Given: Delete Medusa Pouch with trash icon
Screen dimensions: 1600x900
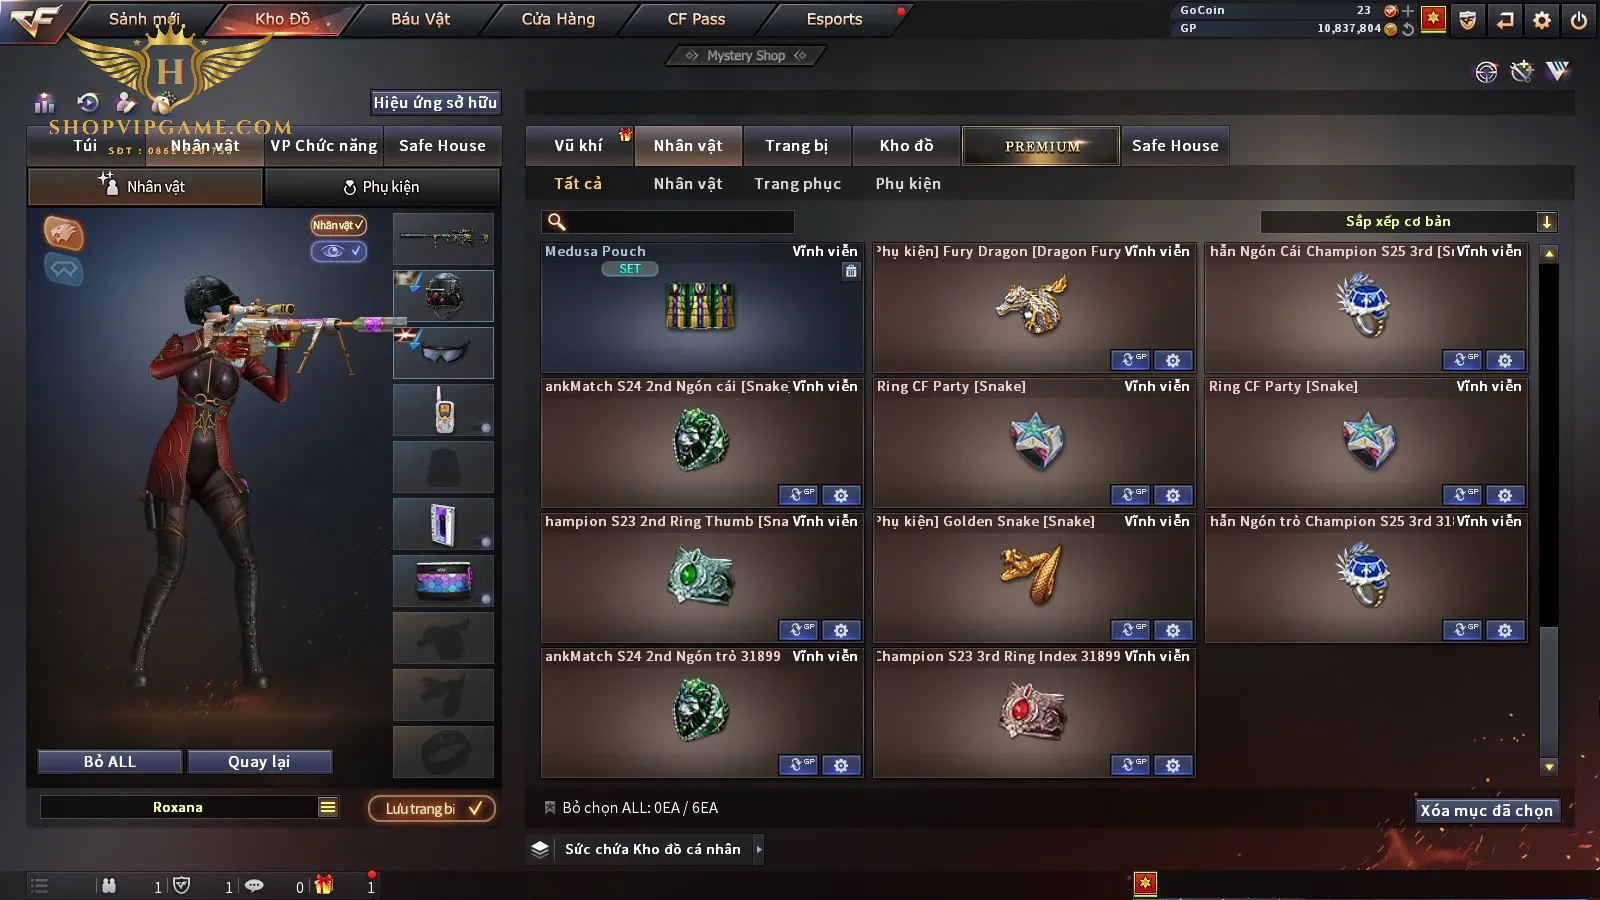Looking at the screenshot, I should click(851, 271).
